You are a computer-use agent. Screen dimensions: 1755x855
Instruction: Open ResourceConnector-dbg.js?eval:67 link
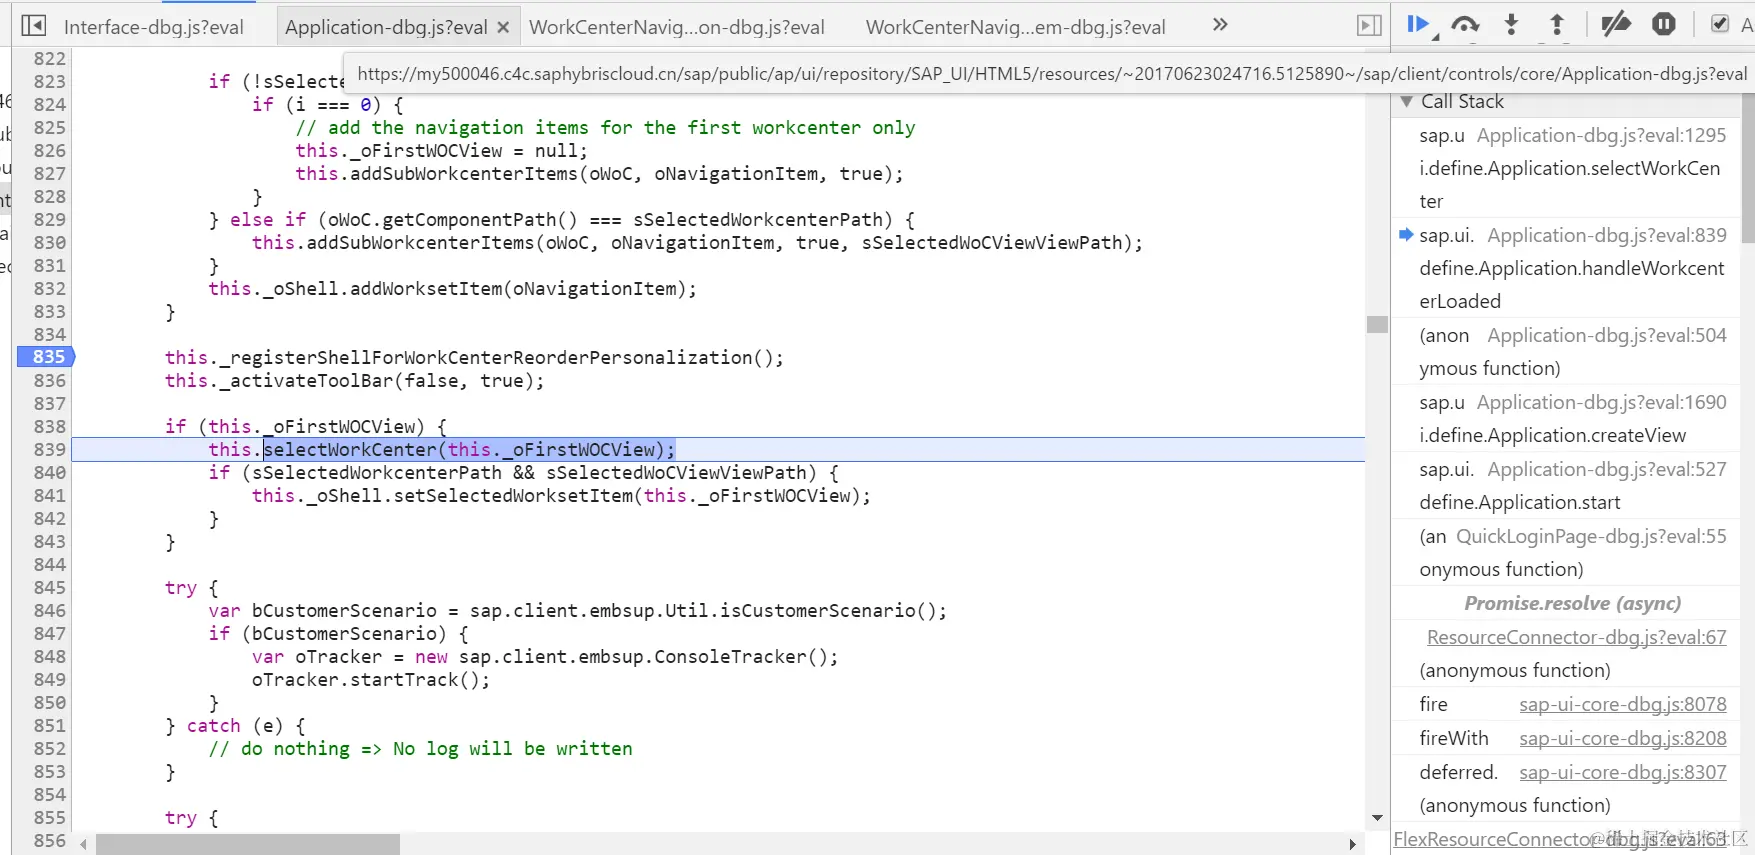click(x=1576, y=637)
